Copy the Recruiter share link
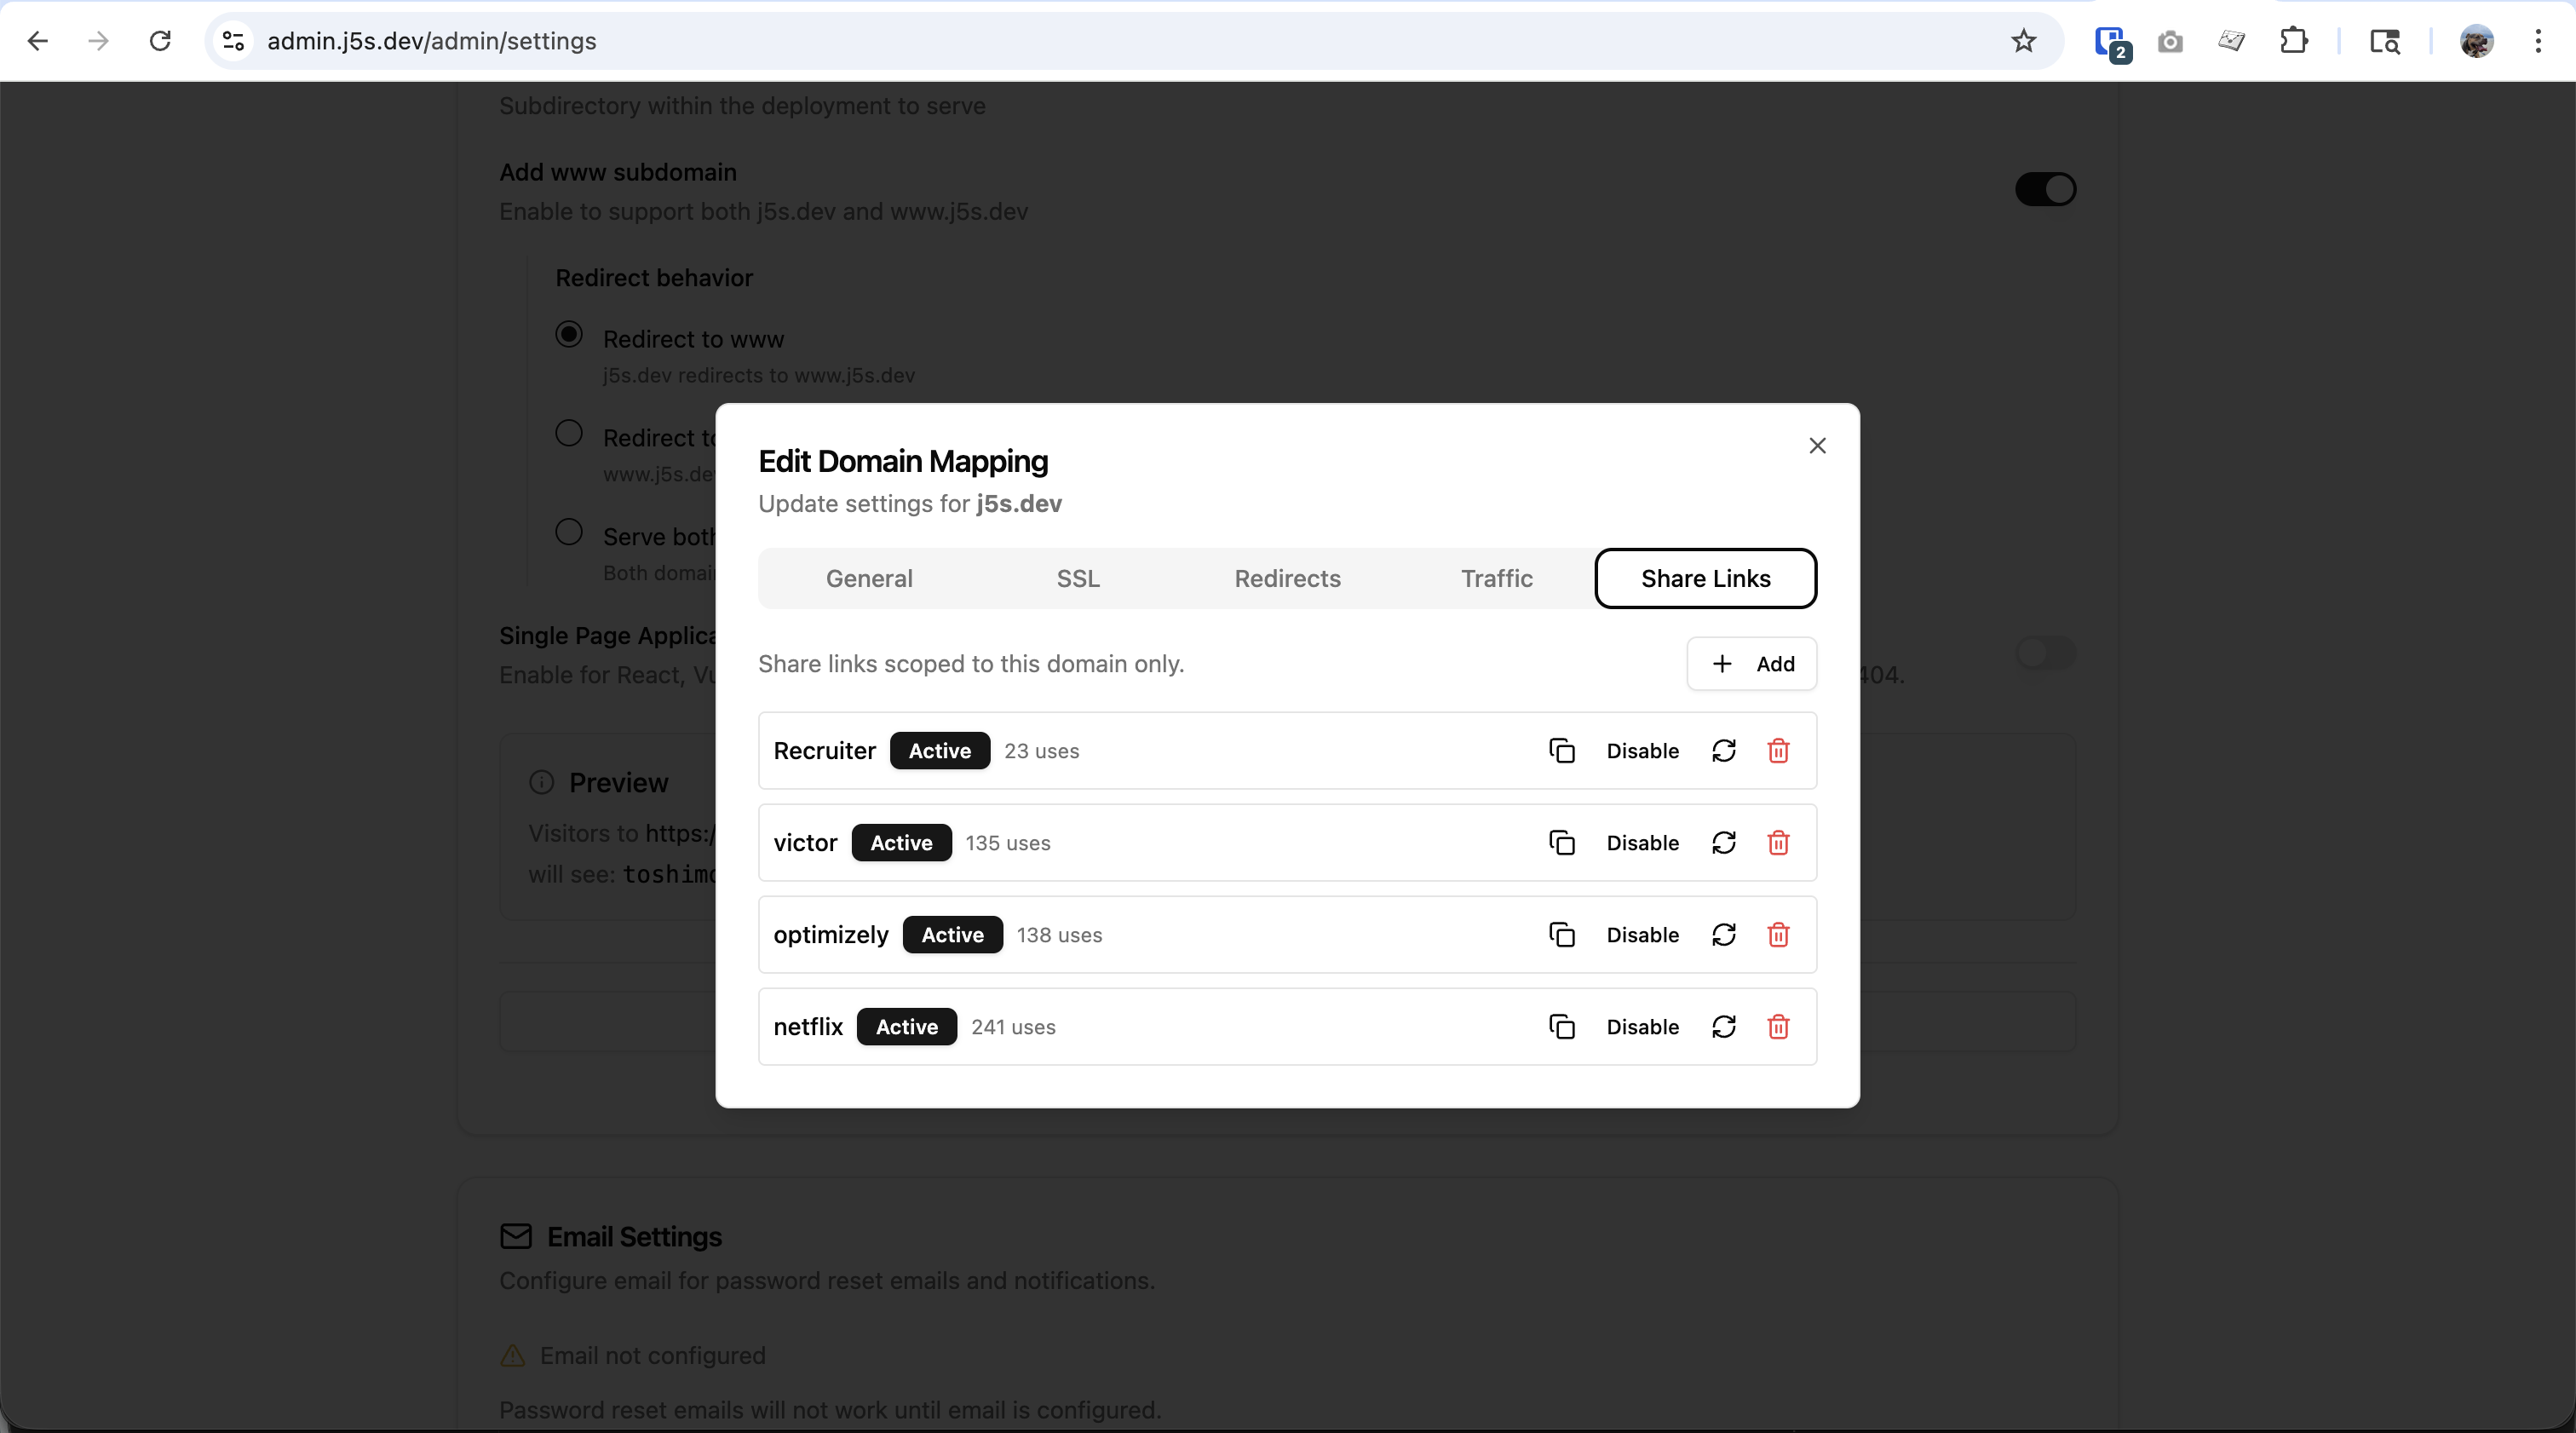This screenshot has height=1433, width=2576. click(x=1561, y=751)
